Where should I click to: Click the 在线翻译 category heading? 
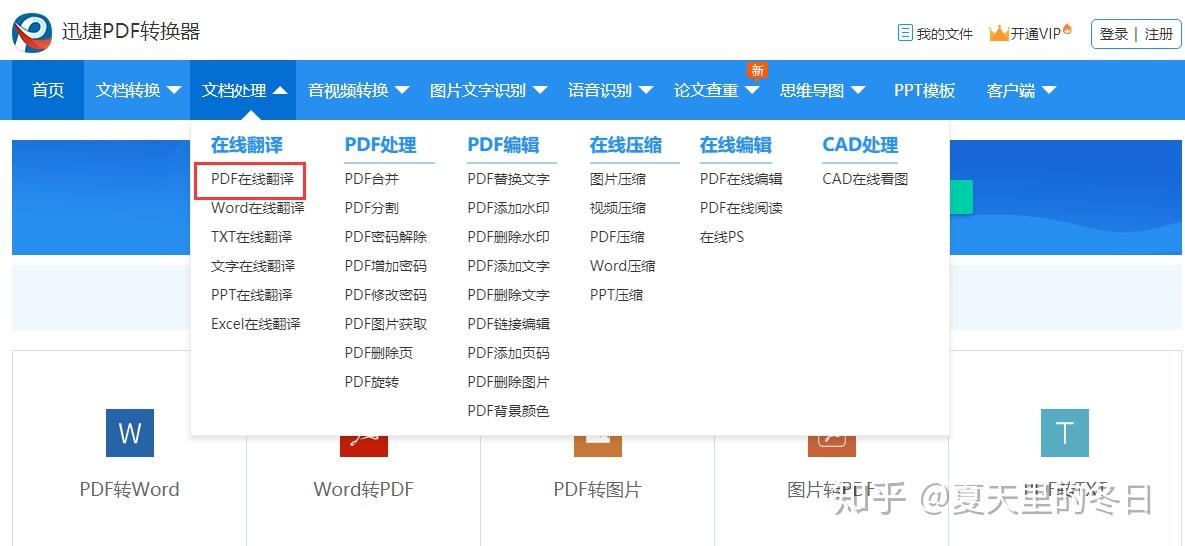pyautogui.click(x=246, y=144)
